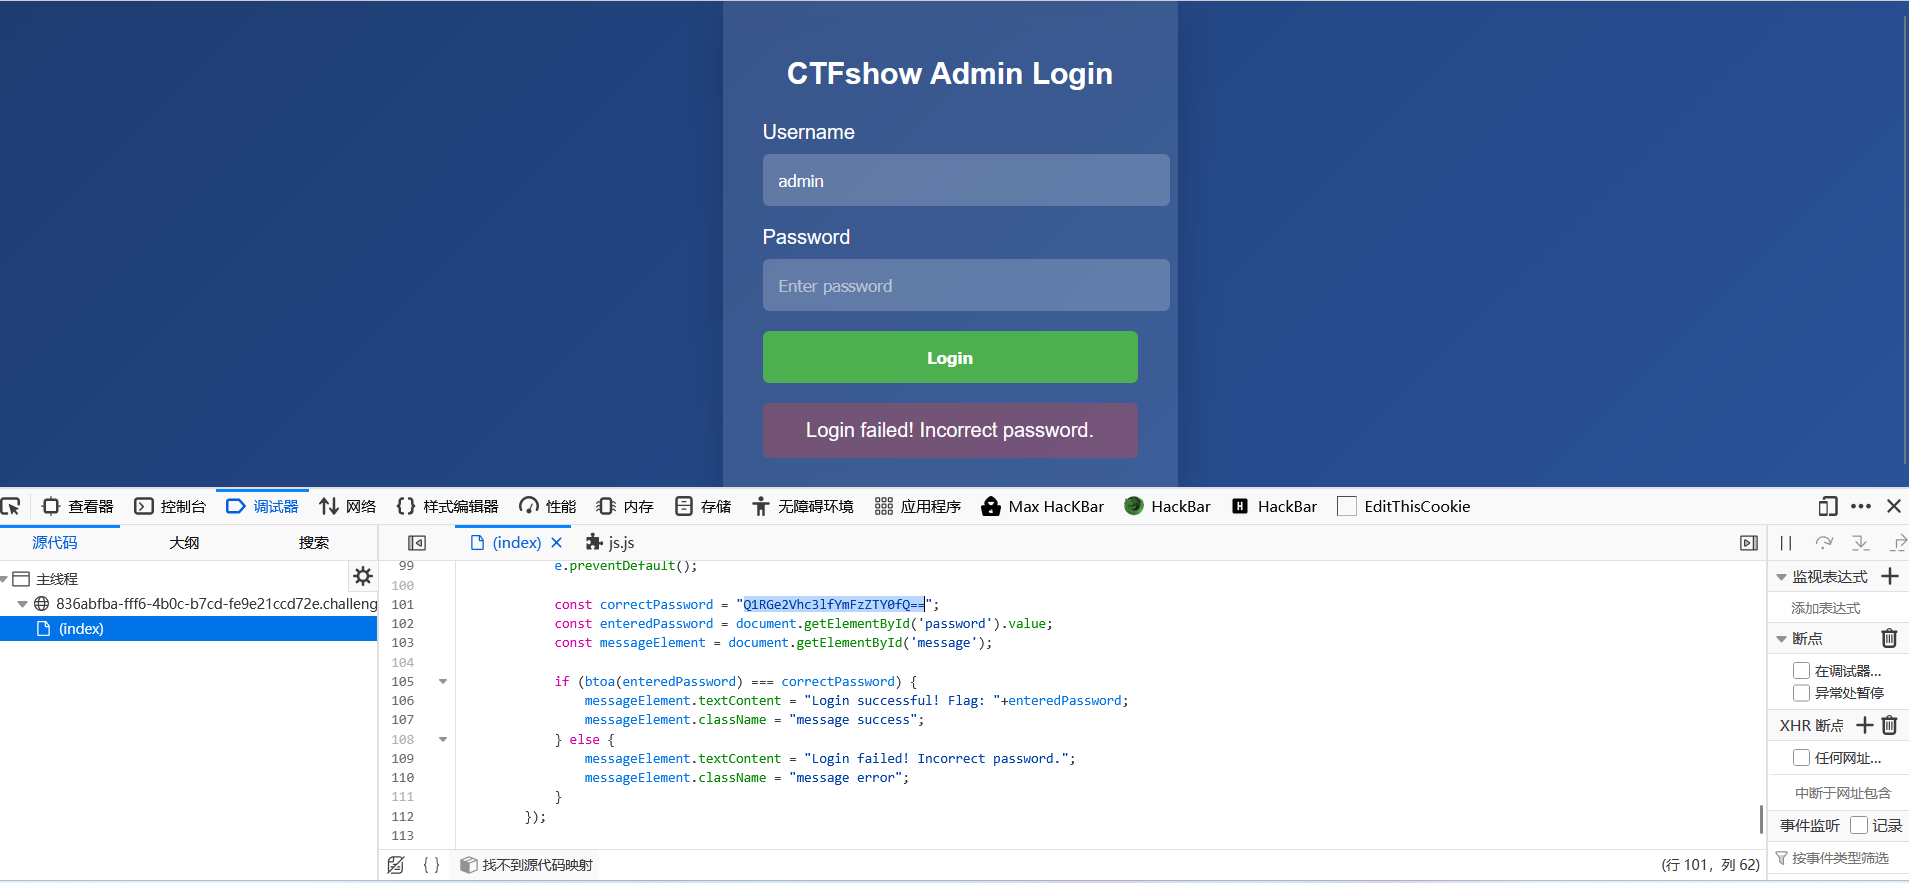Click the step in button
This screenshot has height=883, width=1909.
(1860, 543)
